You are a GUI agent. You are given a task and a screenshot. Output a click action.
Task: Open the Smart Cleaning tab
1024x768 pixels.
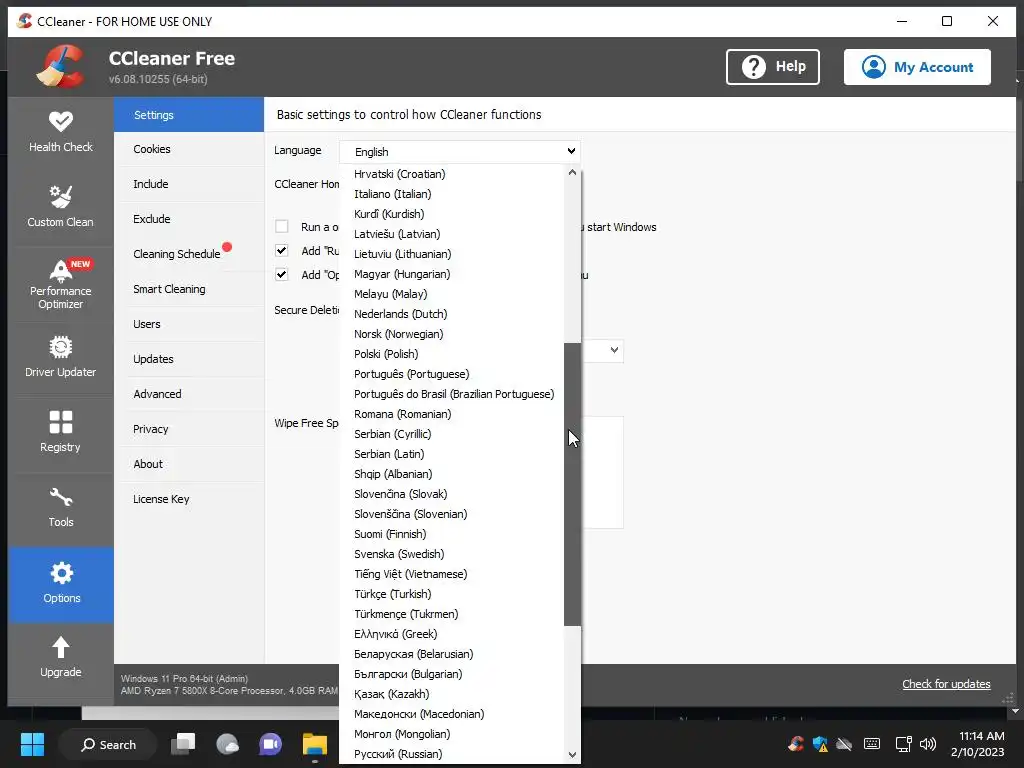(x=189, y=289)
